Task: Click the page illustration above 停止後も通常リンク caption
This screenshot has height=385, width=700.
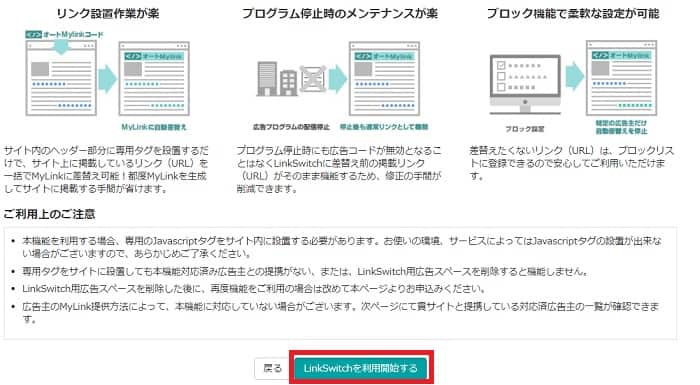Action: 384,79
